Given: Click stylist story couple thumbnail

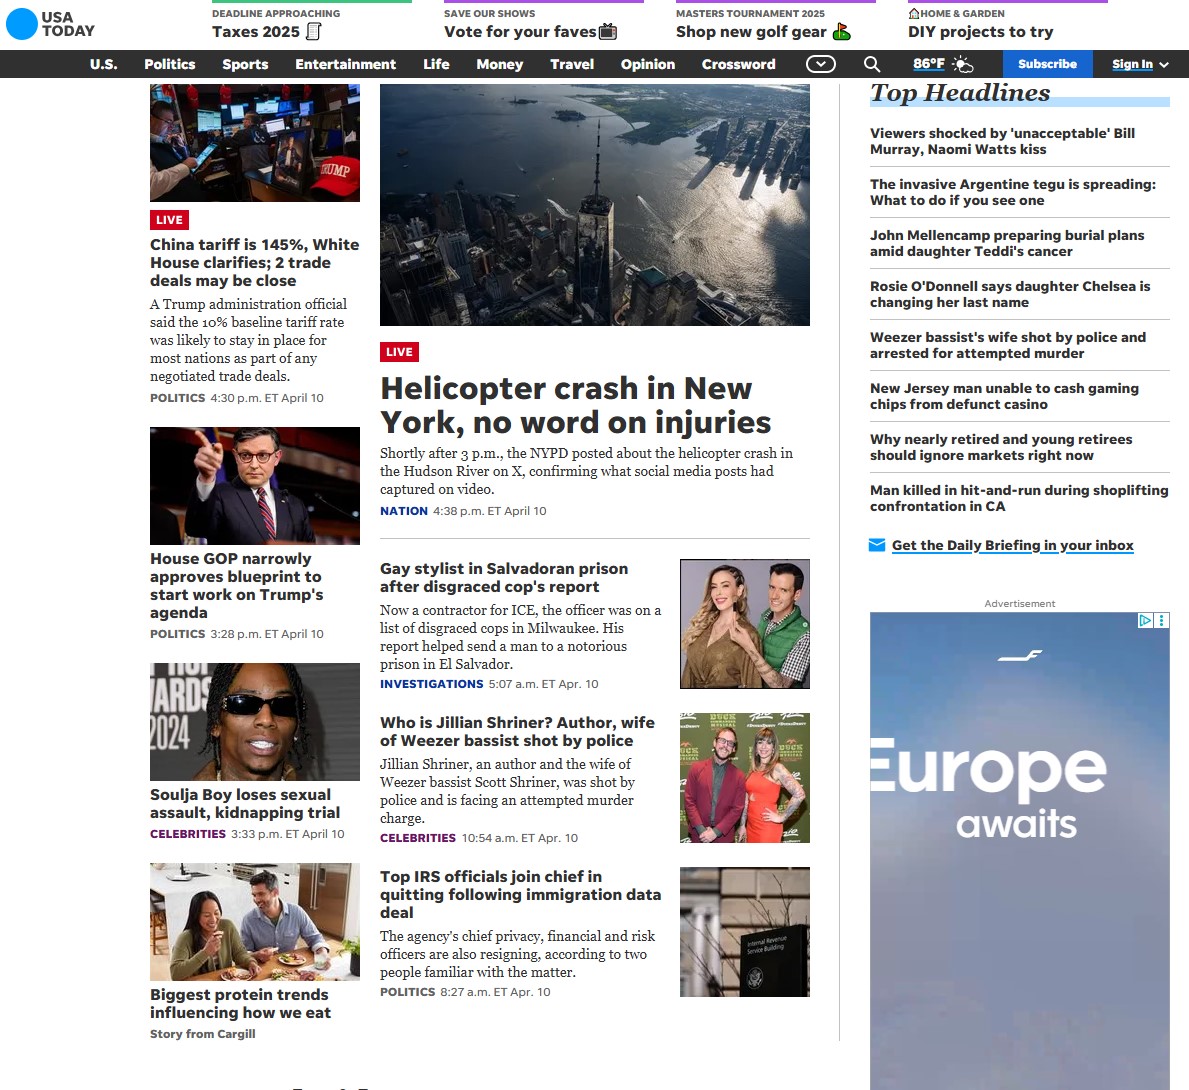Looking at the screenshot, I should (x=745, y=624).
